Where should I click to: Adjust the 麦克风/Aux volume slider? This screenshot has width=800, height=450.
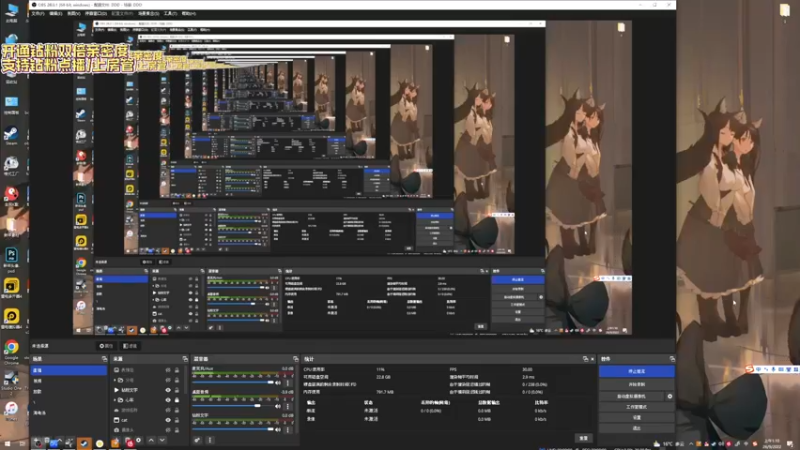[x=233, y=382]
